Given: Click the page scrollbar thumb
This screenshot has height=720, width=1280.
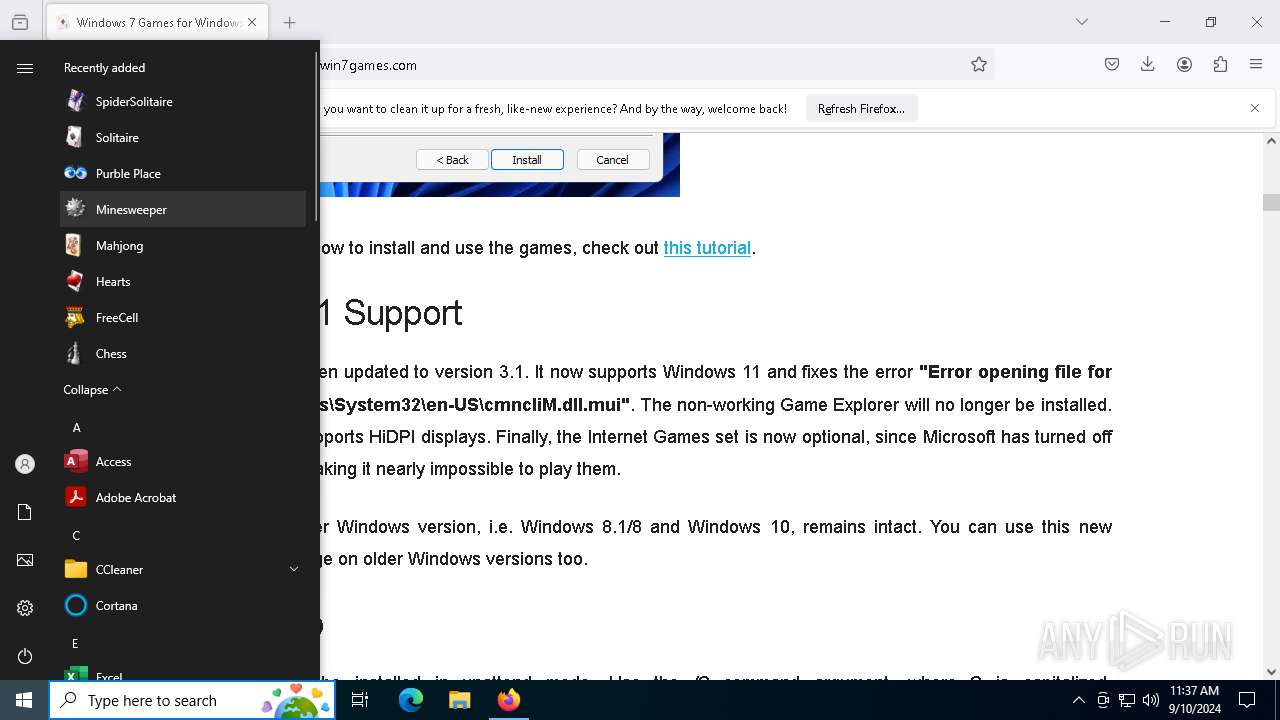Looking at the screenshot, I should click(x=1271, y=202).
